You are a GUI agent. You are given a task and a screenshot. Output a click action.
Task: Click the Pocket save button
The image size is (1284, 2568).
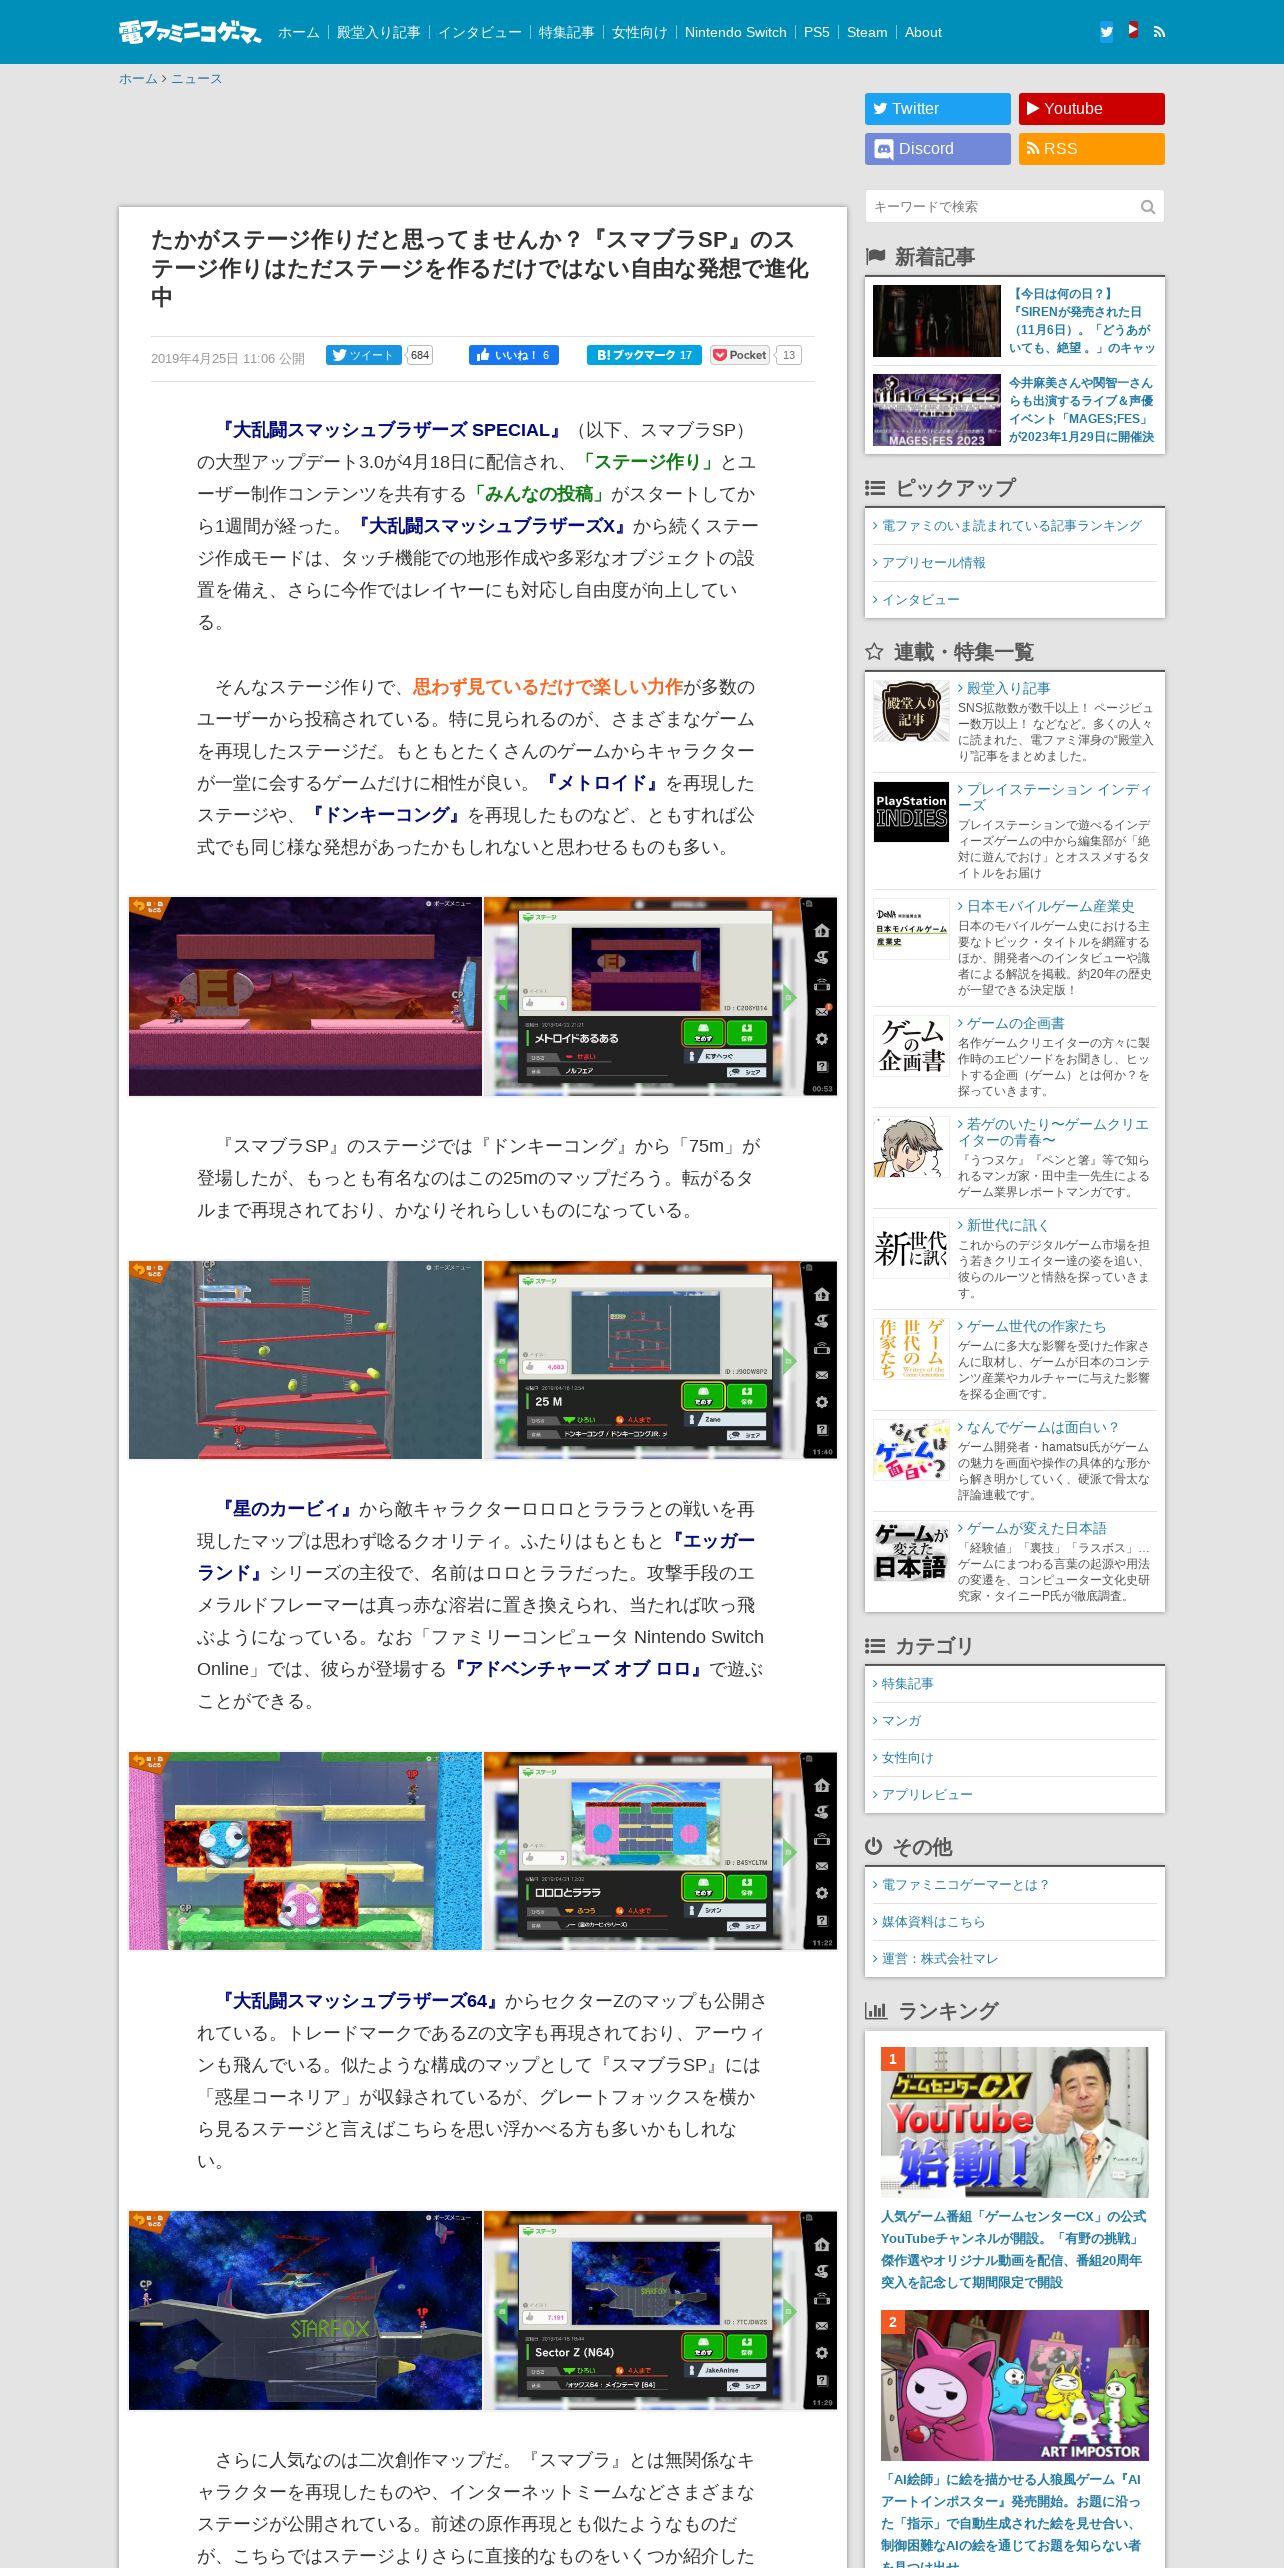tap(740, 355)
